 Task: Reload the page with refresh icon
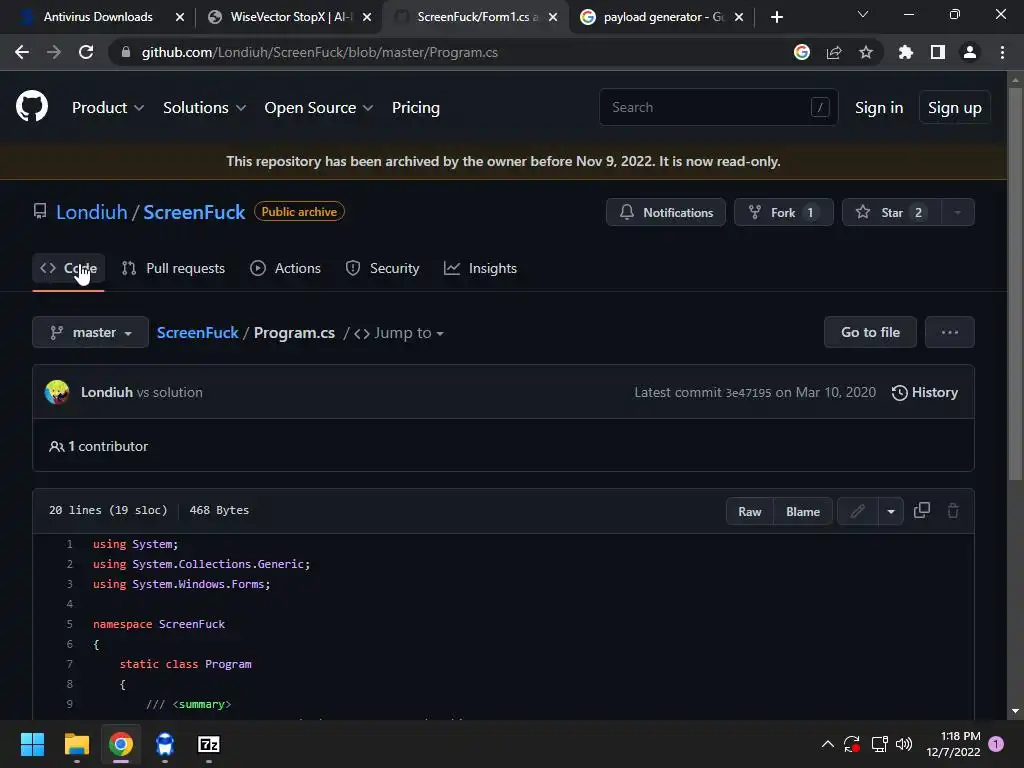(x=86, y=52)
